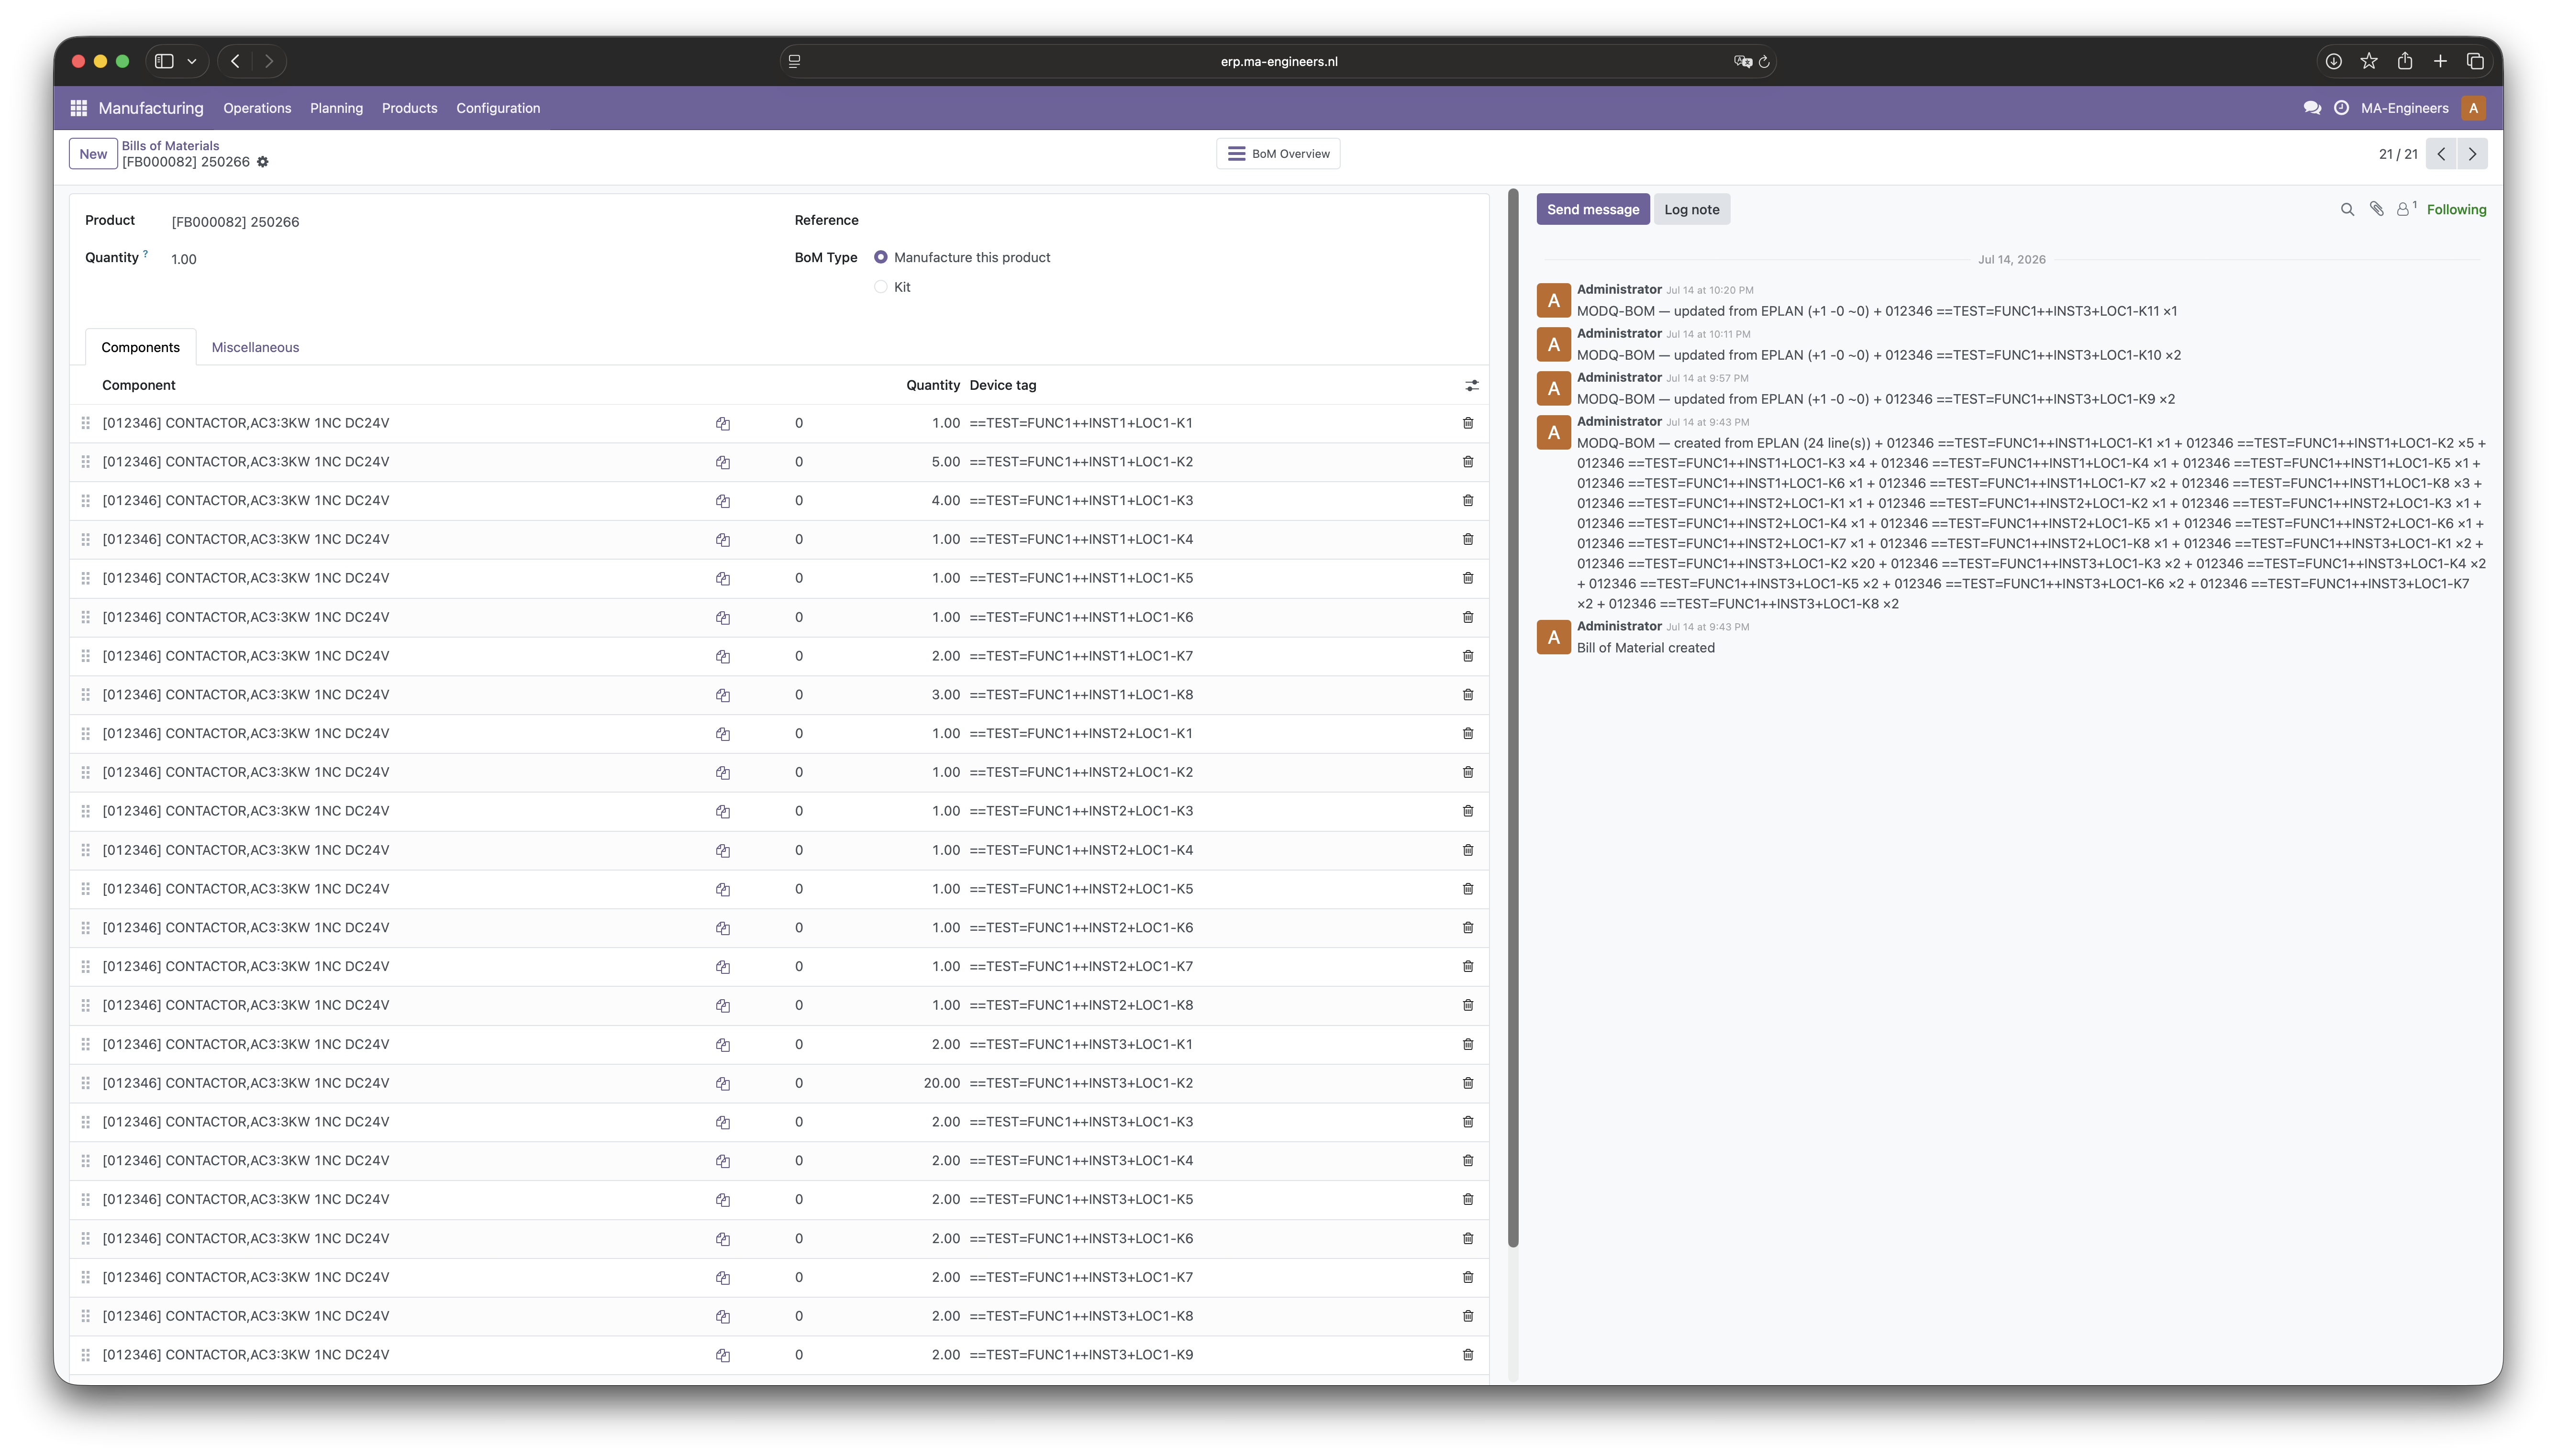
Task: Click the Manufacturing app title
Action: (x=151, y=108)
